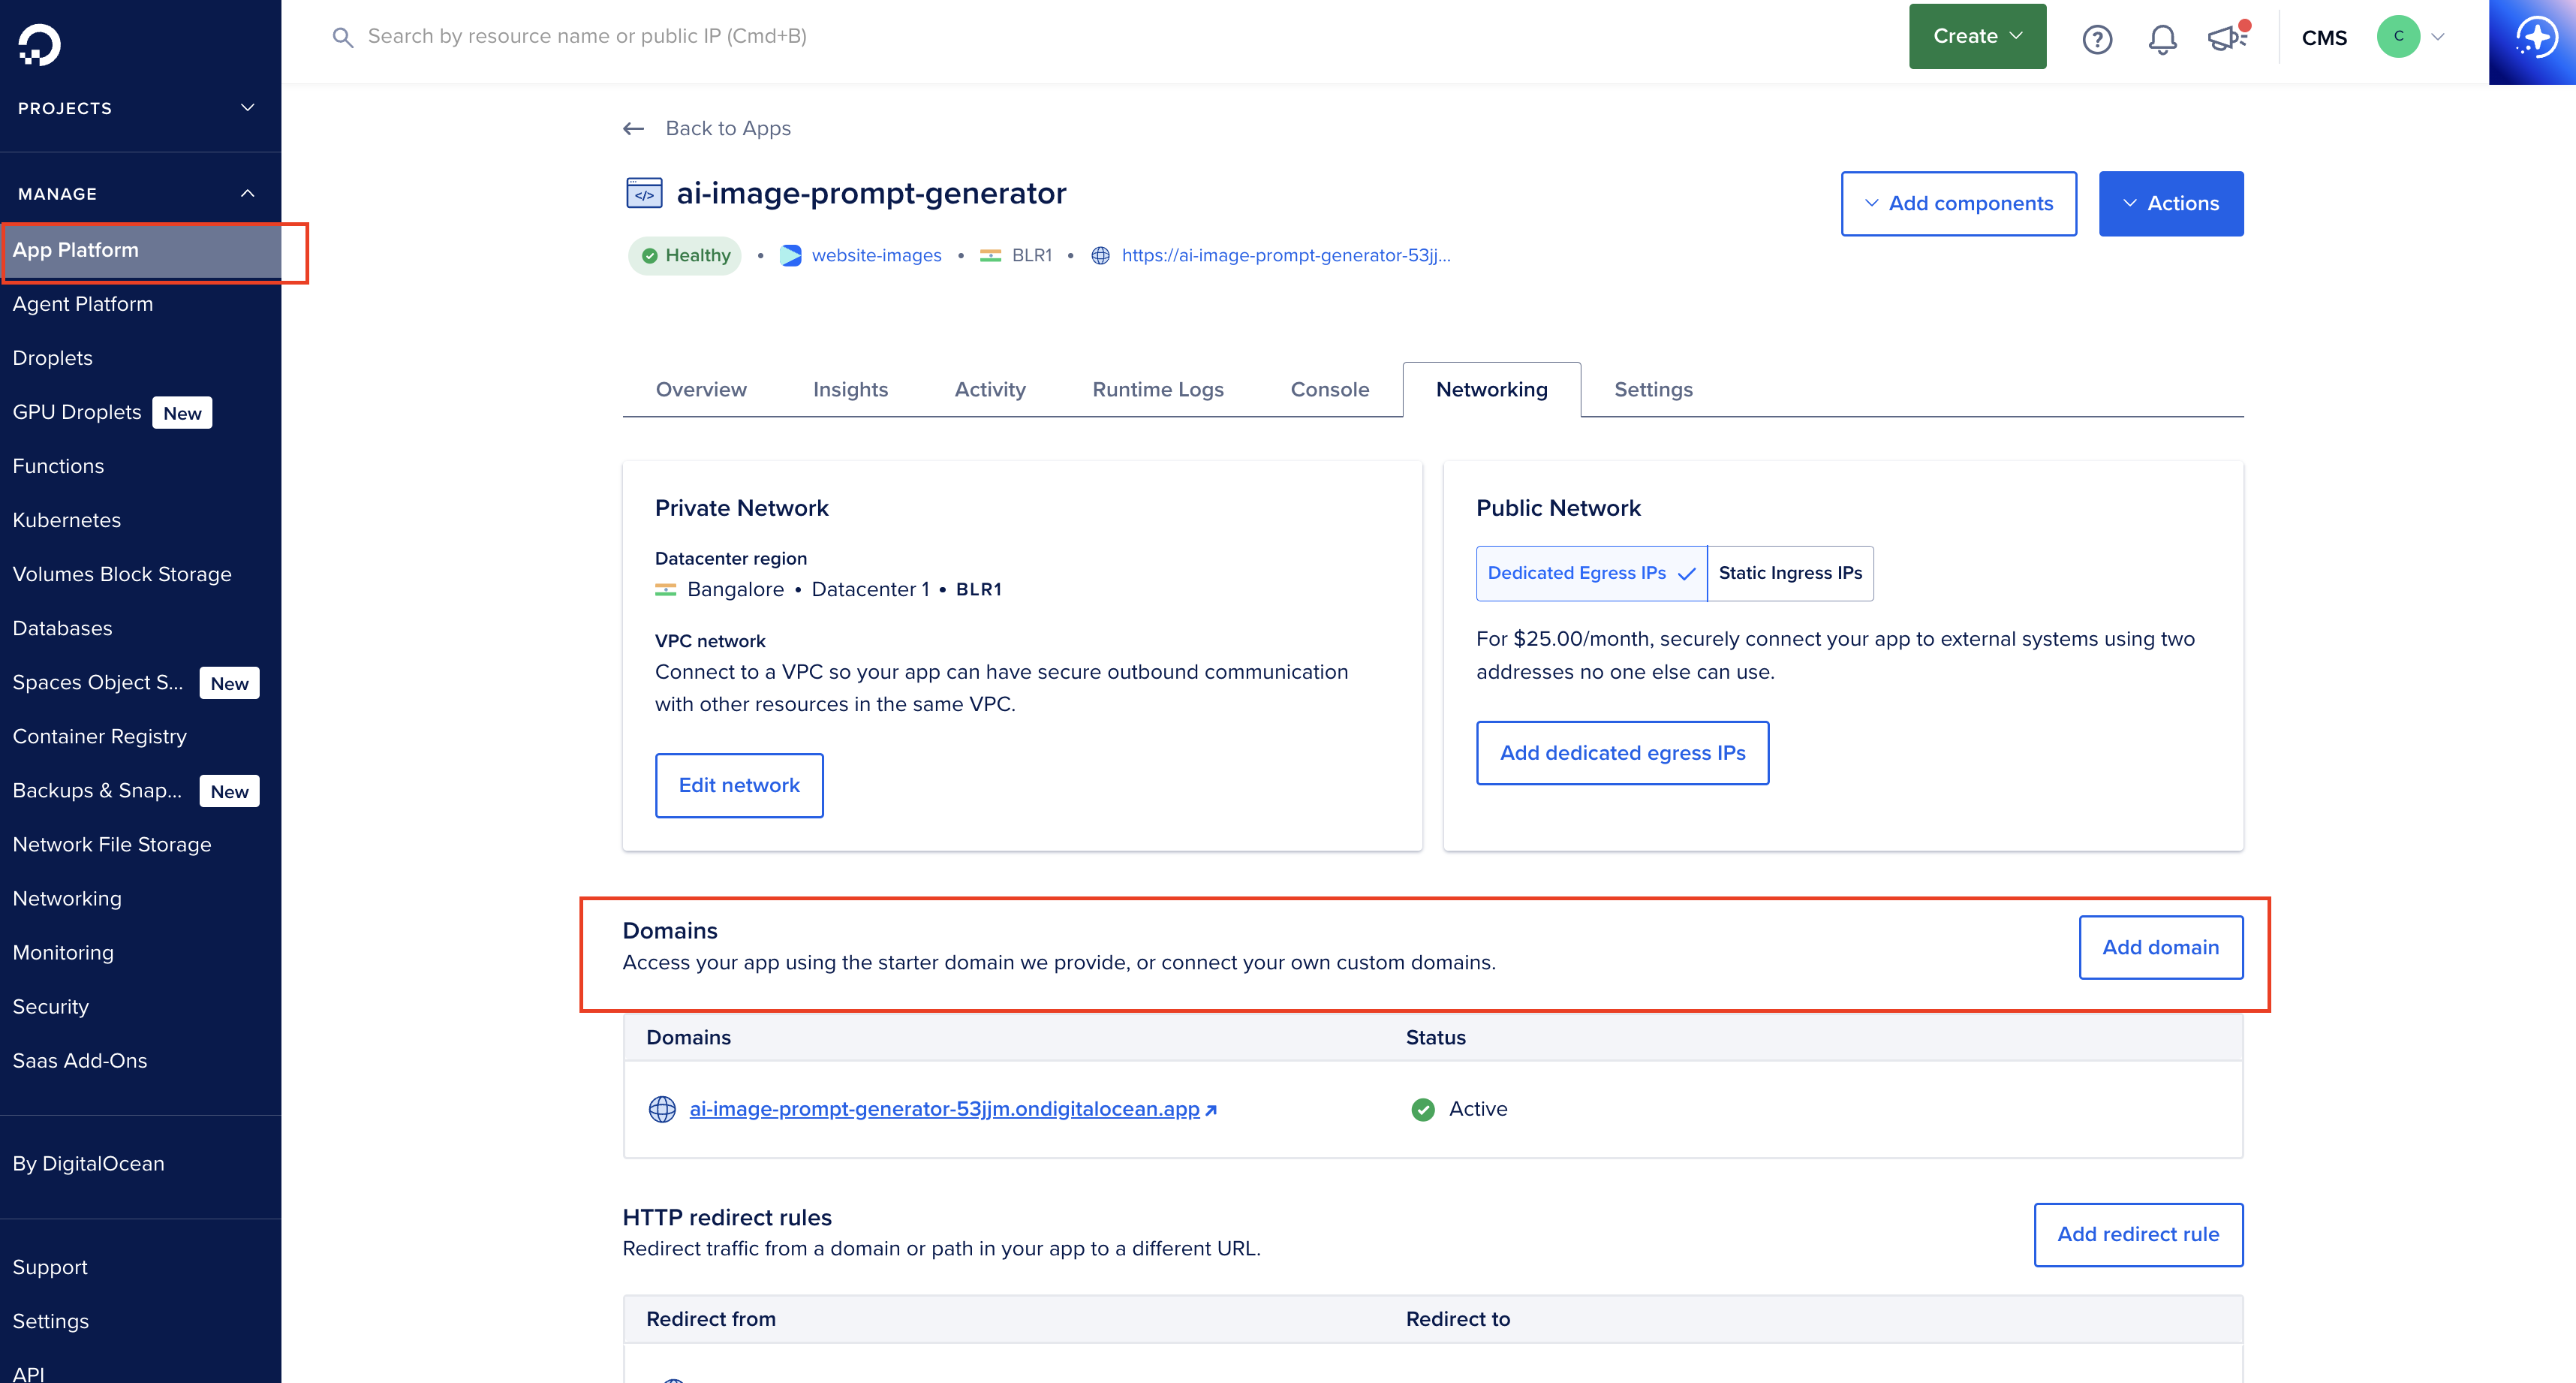Click the DigitalOcean logo icon
Screen dimensions: 2576x1383
pyautogui.click(x=39, y=45)
